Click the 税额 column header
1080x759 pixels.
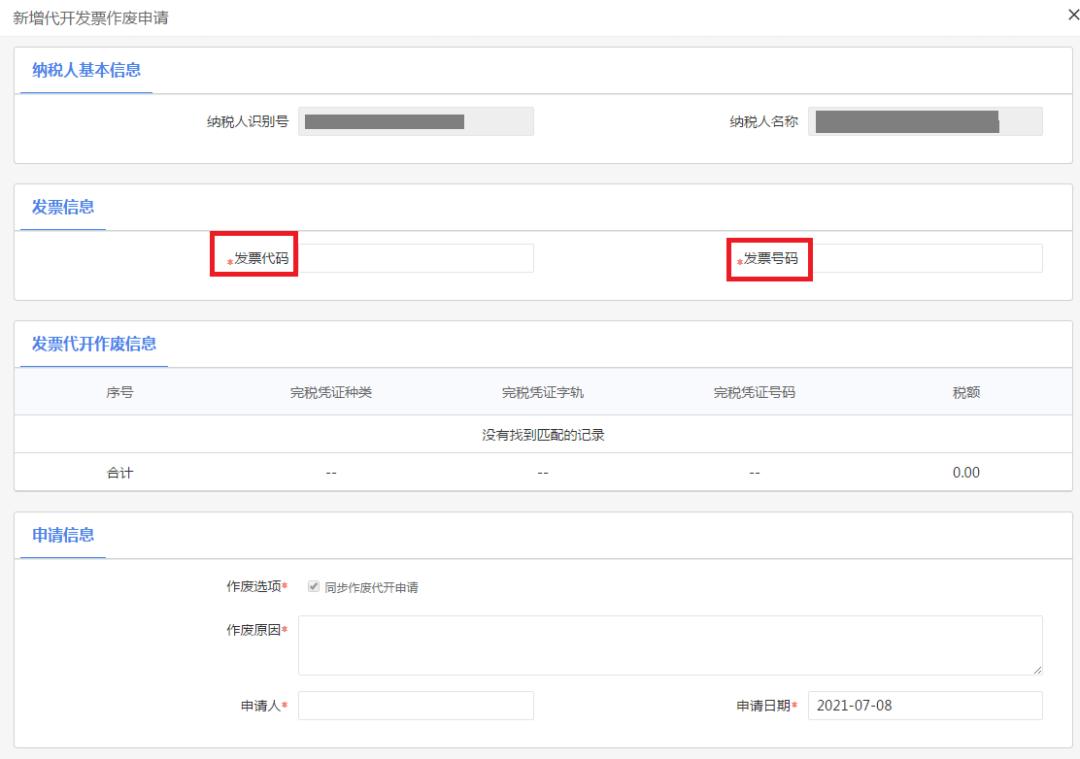(x=965, y=392)
